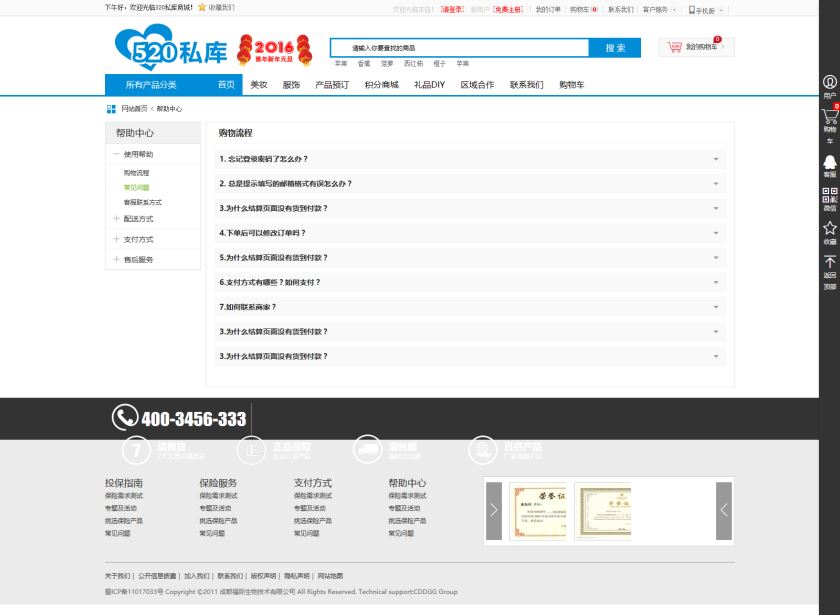This screenshot has width=840, height=615.
Task: Open the 积分商城 nav item
Action: pos(381,85)
